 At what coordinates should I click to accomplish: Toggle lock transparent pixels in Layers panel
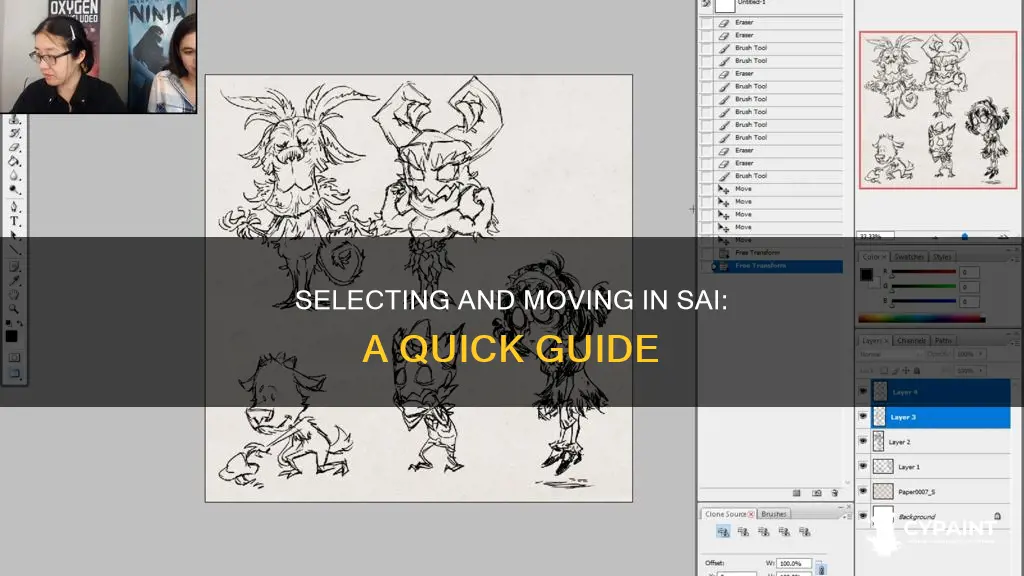coord(884,370)
